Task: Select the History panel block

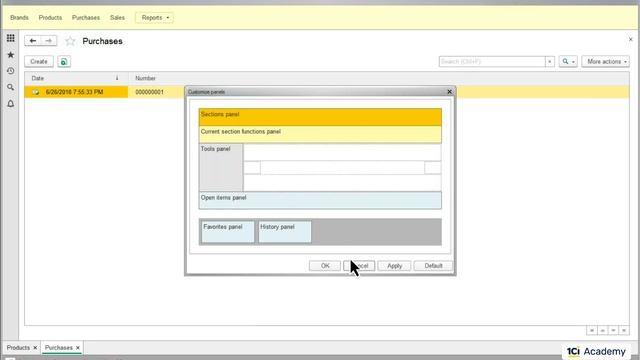Action: [284, 232]
